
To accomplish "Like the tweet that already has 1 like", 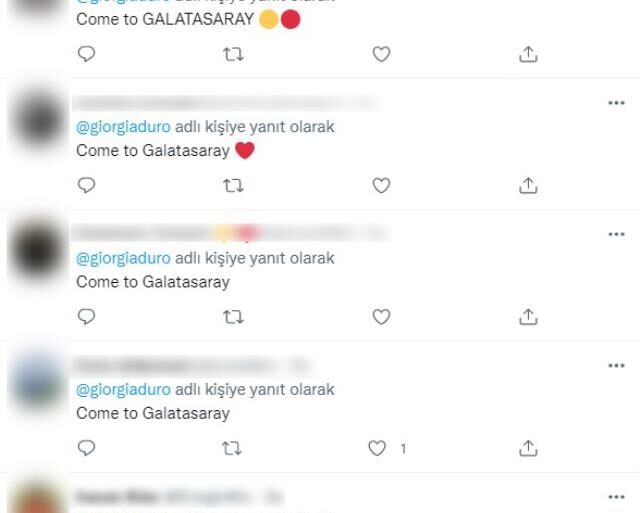I will (377, 448).
